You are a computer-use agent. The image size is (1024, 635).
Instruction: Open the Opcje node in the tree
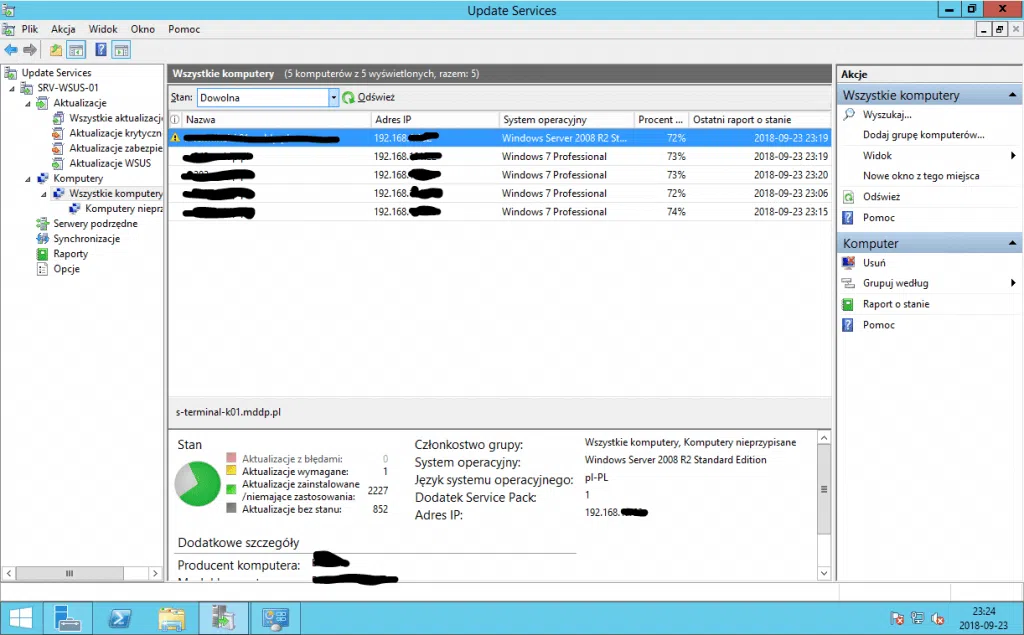click(x=66, y=269)
